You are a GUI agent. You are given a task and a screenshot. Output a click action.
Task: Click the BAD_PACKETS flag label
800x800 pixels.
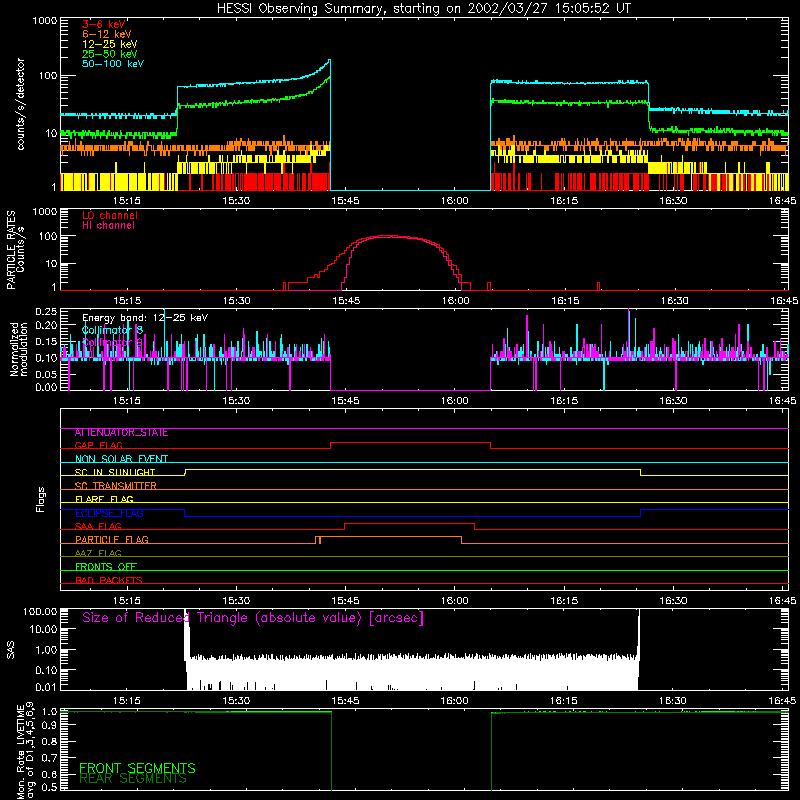click(109, 580)
